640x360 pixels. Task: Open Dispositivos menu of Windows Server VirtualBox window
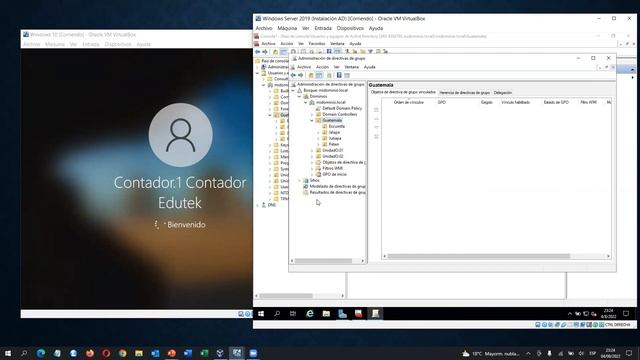[350, 28]
